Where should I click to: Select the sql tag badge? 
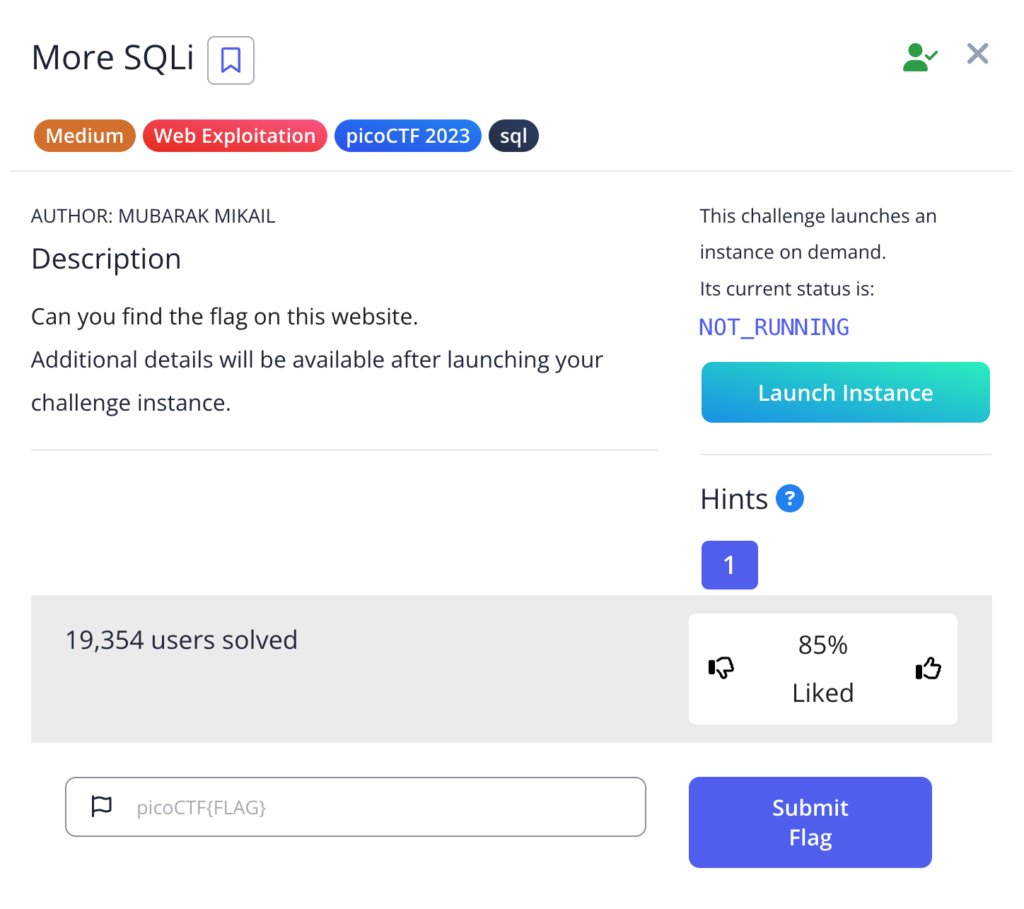(x=513, y=135)
